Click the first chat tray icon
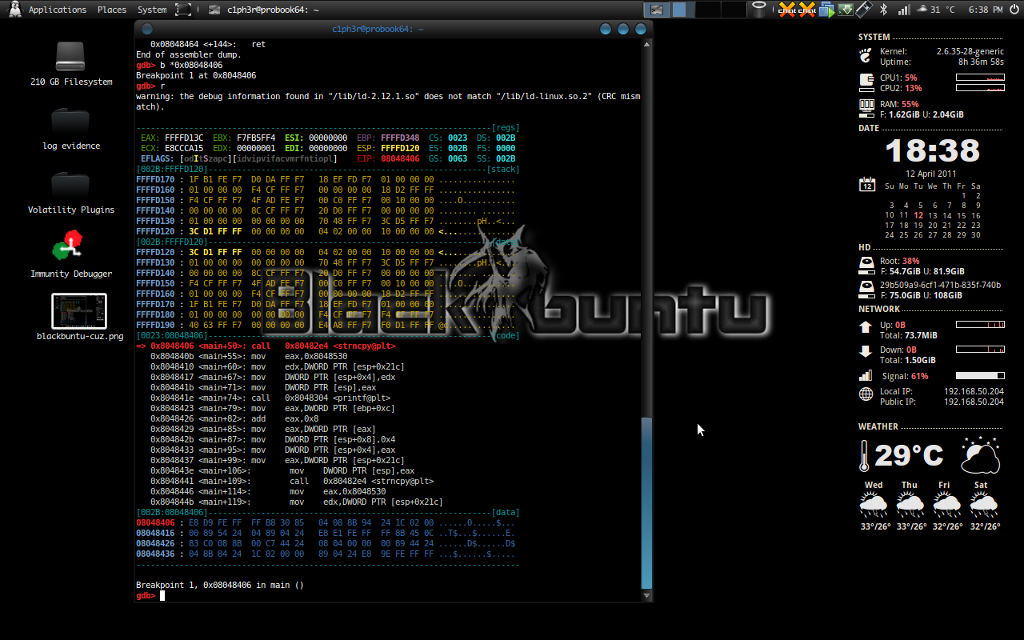Image resolution: width=1024 pixels, height=640 pixels. [x=787, y=10]
